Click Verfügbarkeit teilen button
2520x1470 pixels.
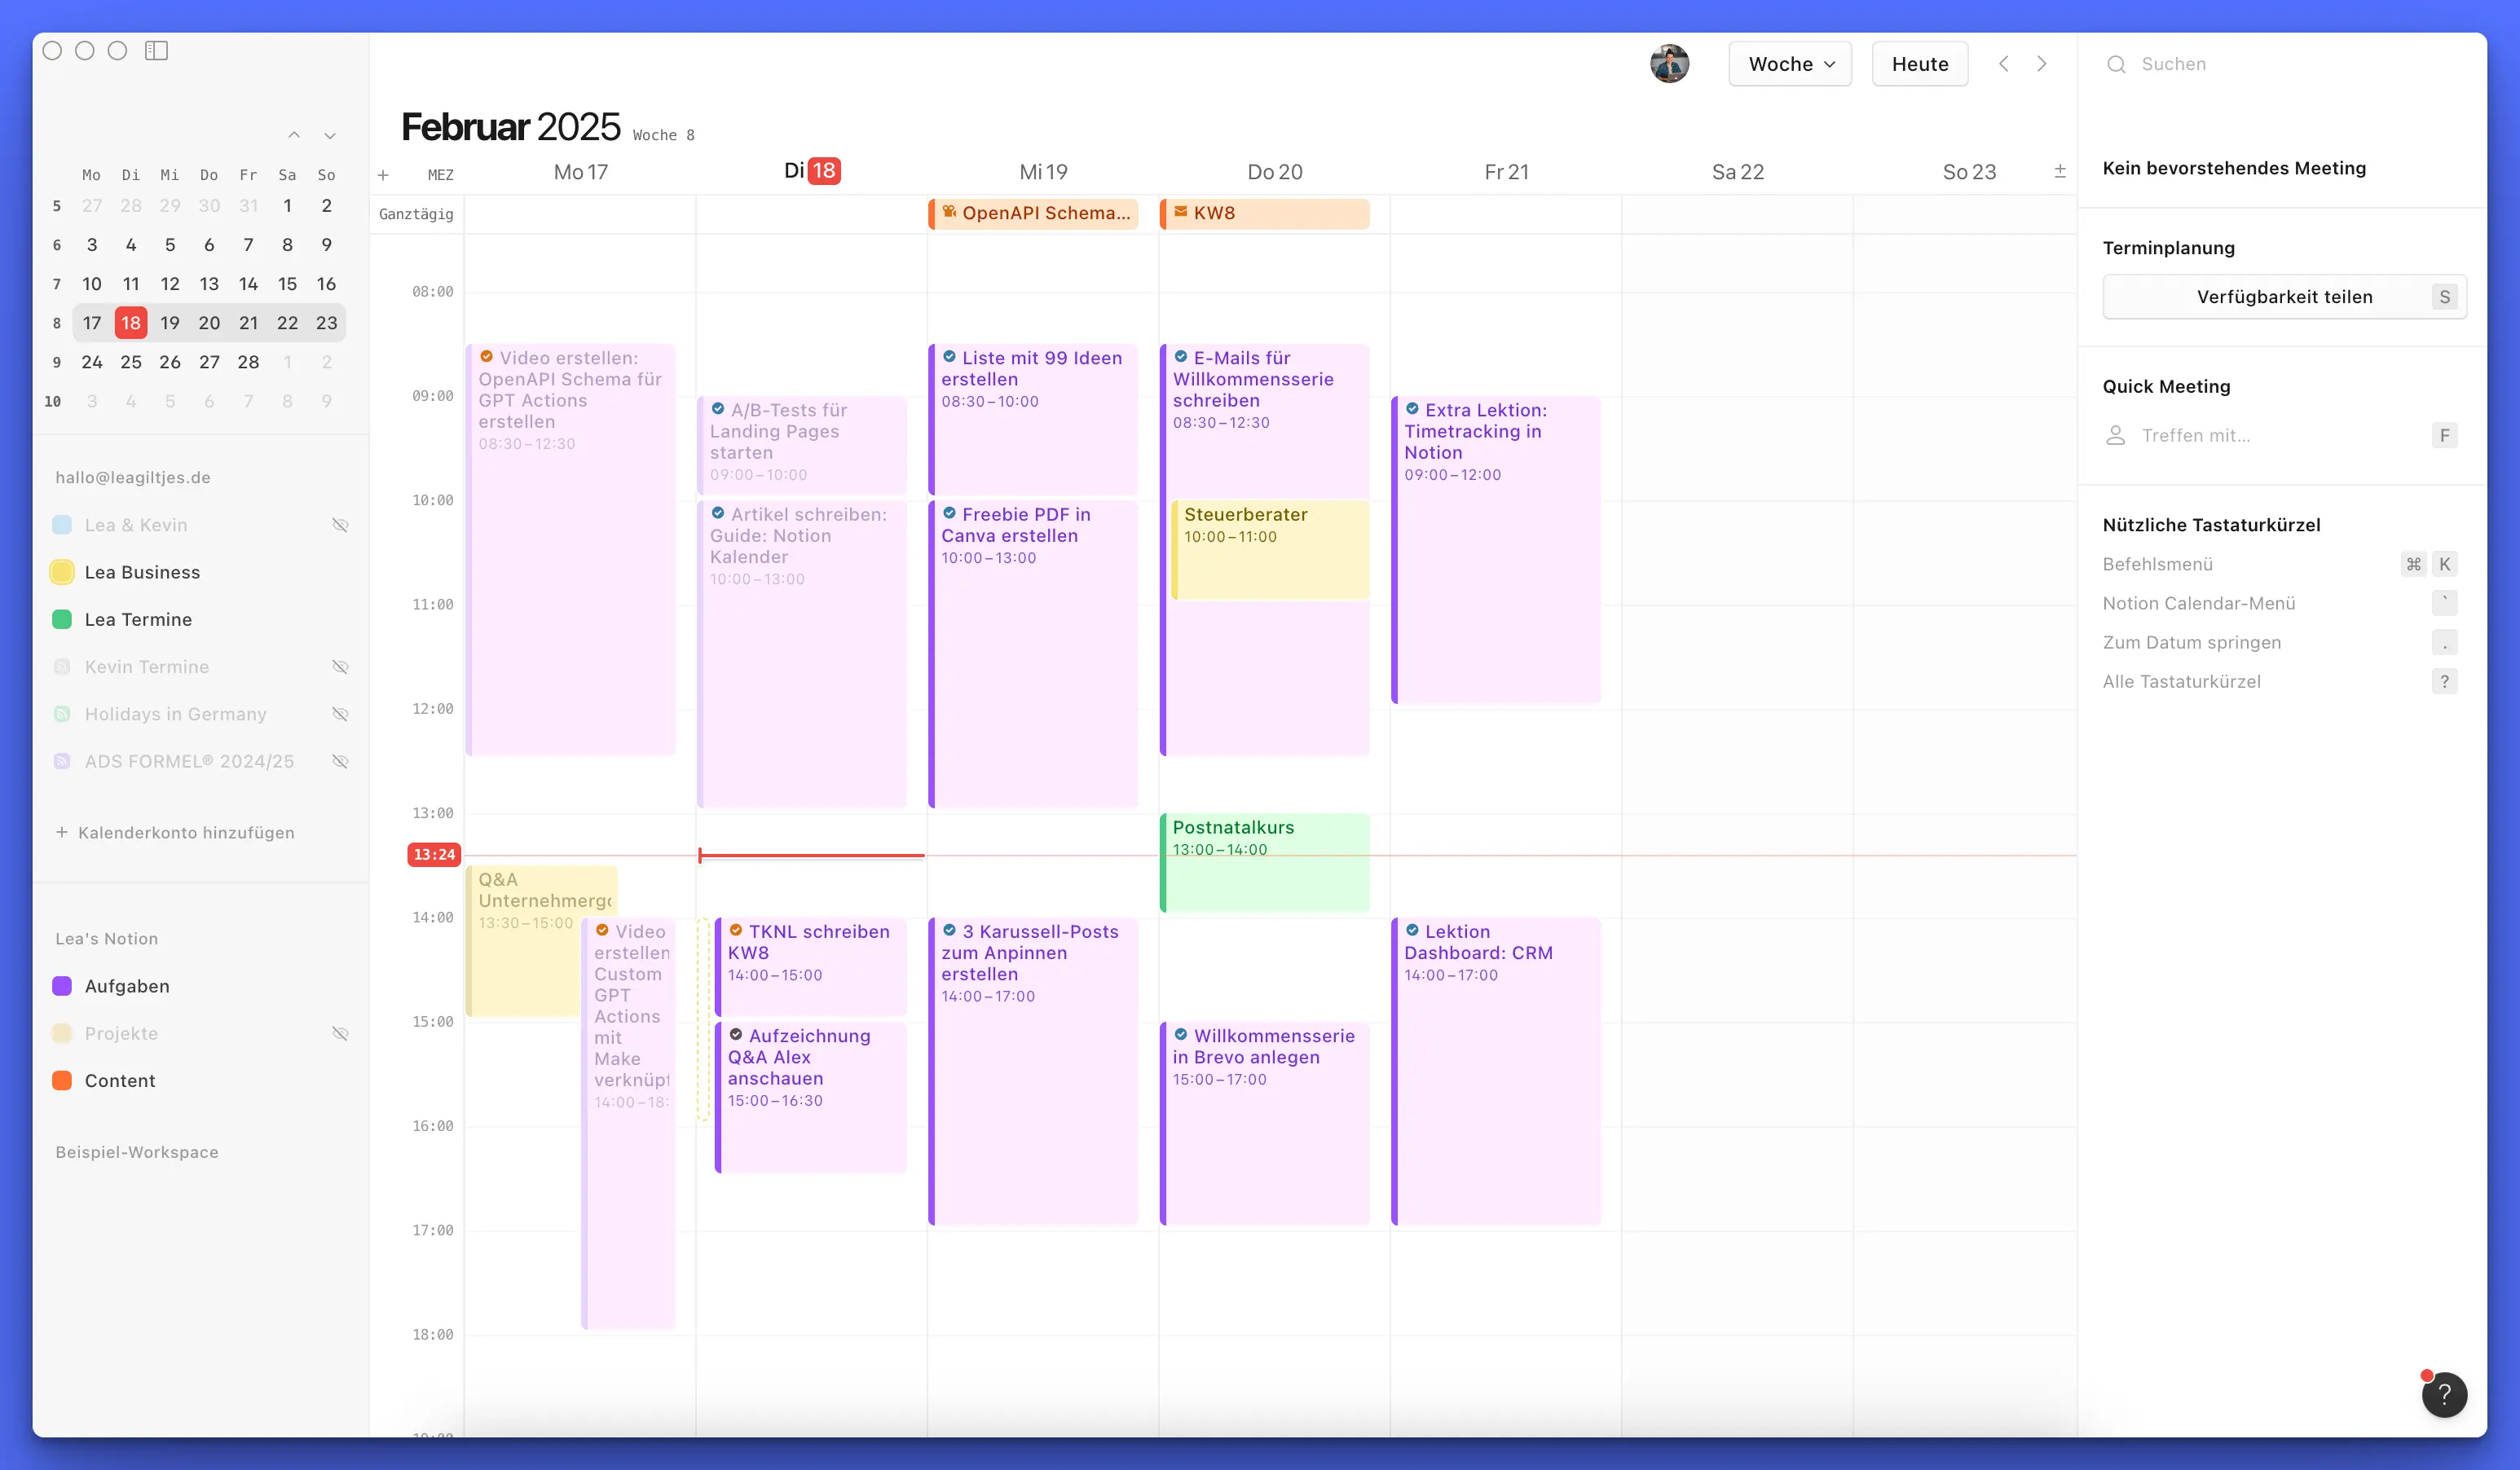click(2283, 297)
